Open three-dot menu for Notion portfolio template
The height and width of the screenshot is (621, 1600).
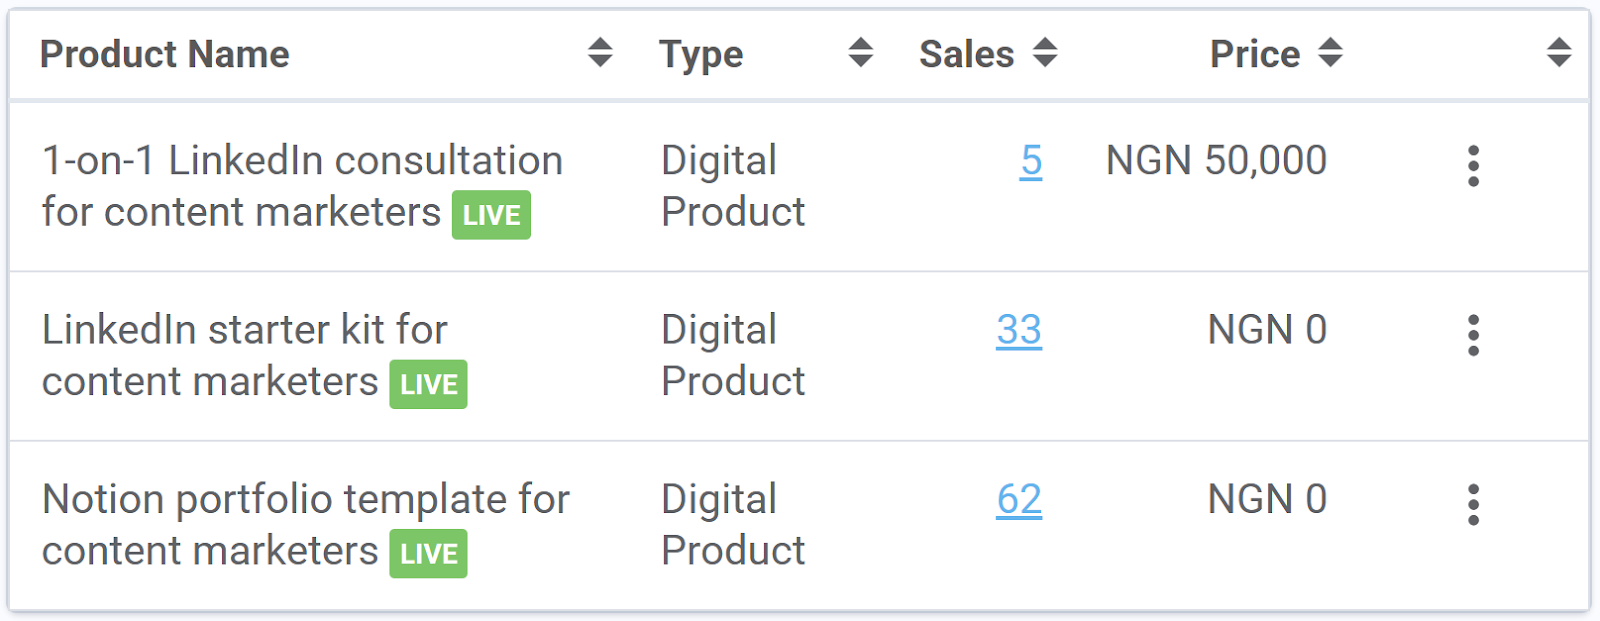click(x=1473, y=505)
